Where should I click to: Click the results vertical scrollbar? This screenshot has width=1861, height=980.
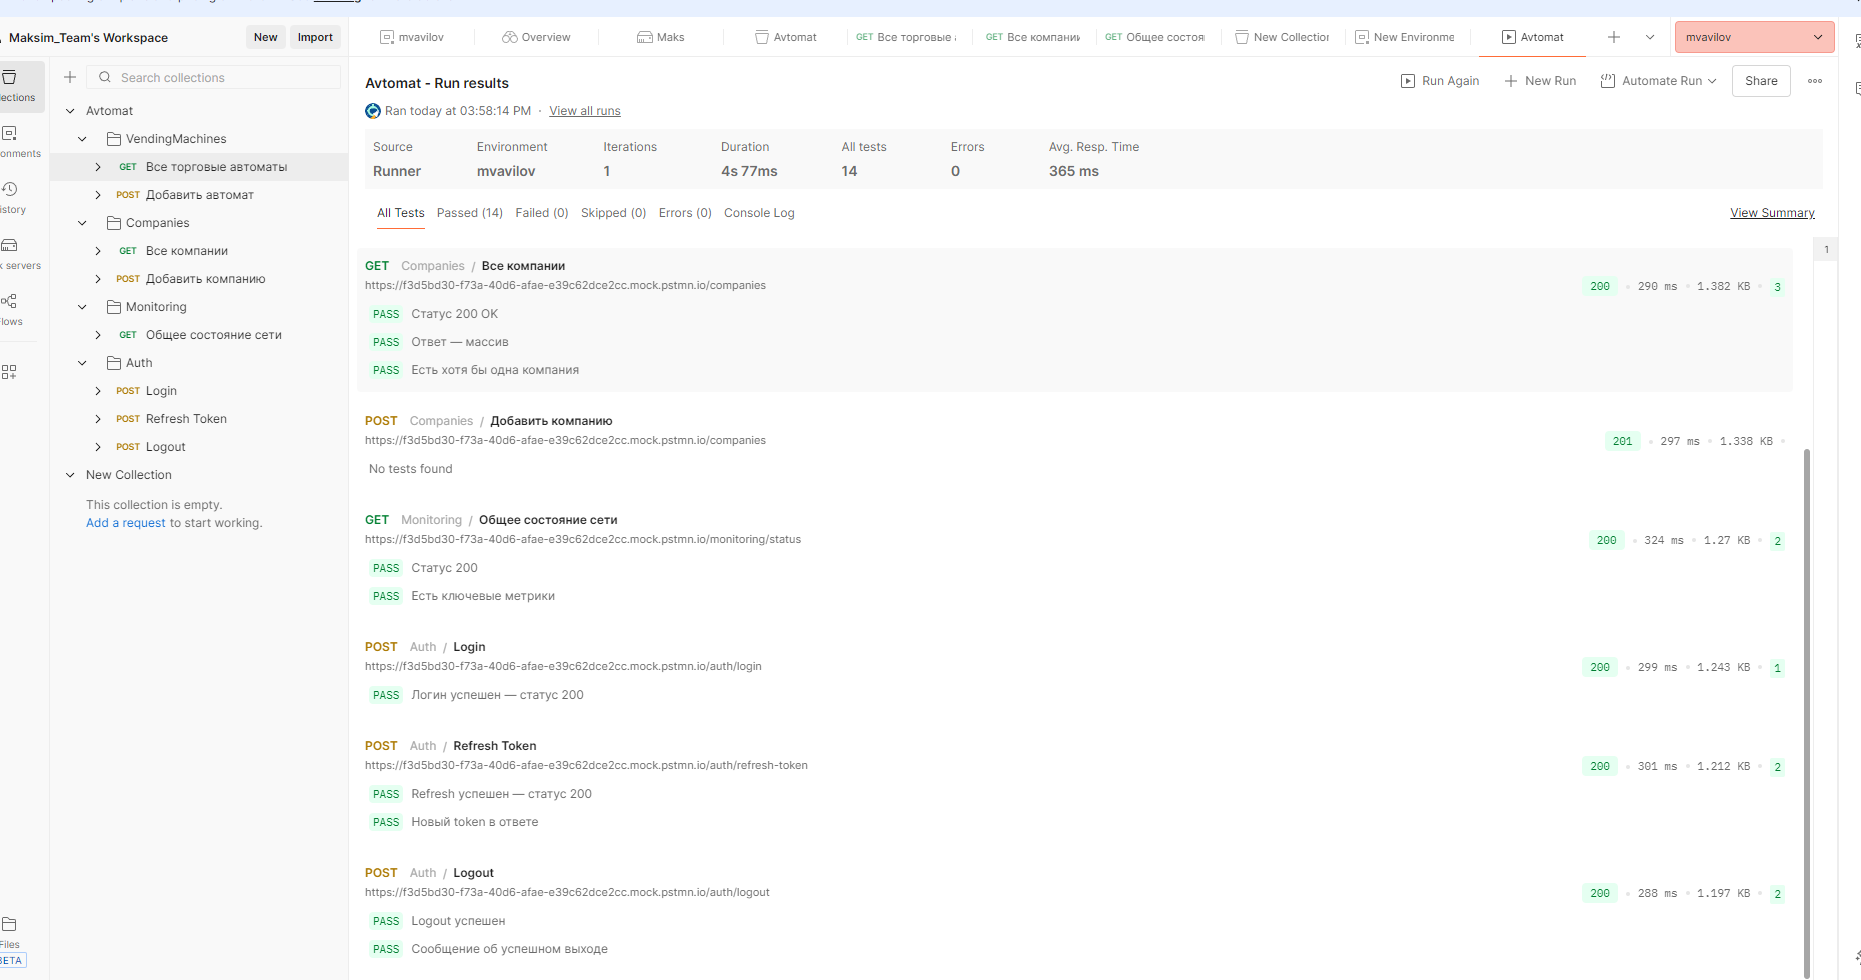pos(1807,700)
